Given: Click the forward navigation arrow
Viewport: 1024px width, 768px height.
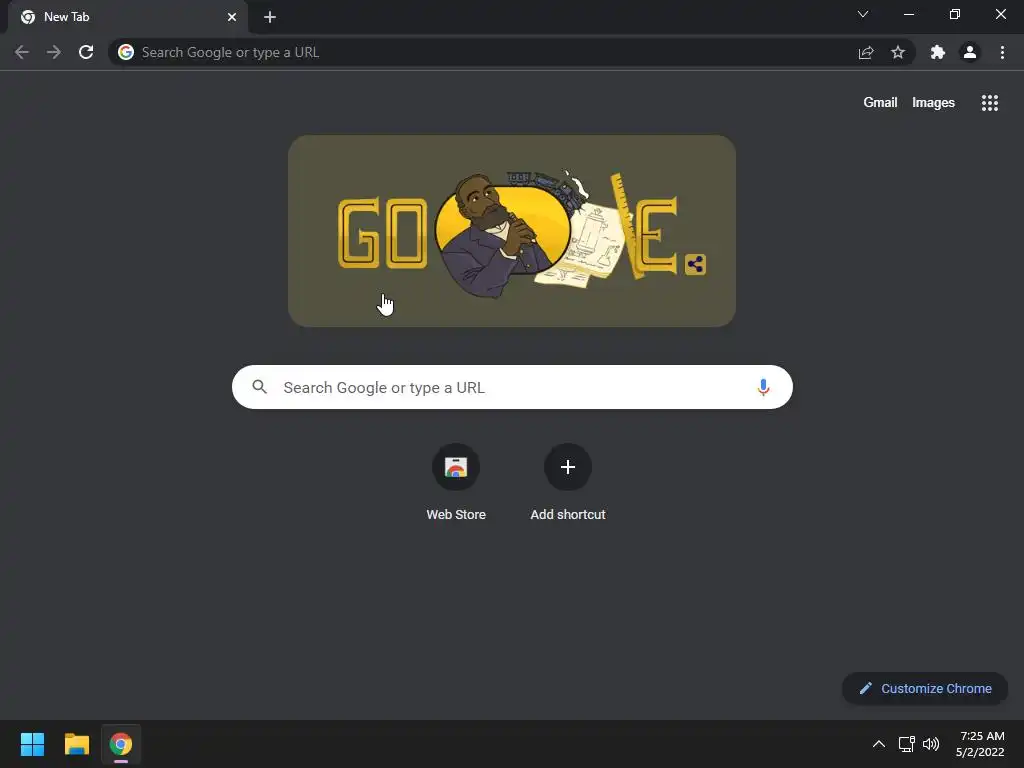Looking at the screenshot, I should coord(54,52).
